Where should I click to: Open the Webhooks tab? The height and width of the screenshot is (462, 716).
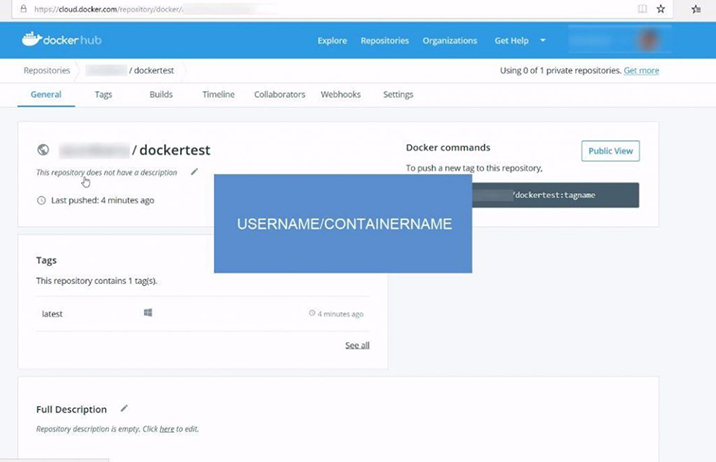pyautogui.click(x=341, y=95)
